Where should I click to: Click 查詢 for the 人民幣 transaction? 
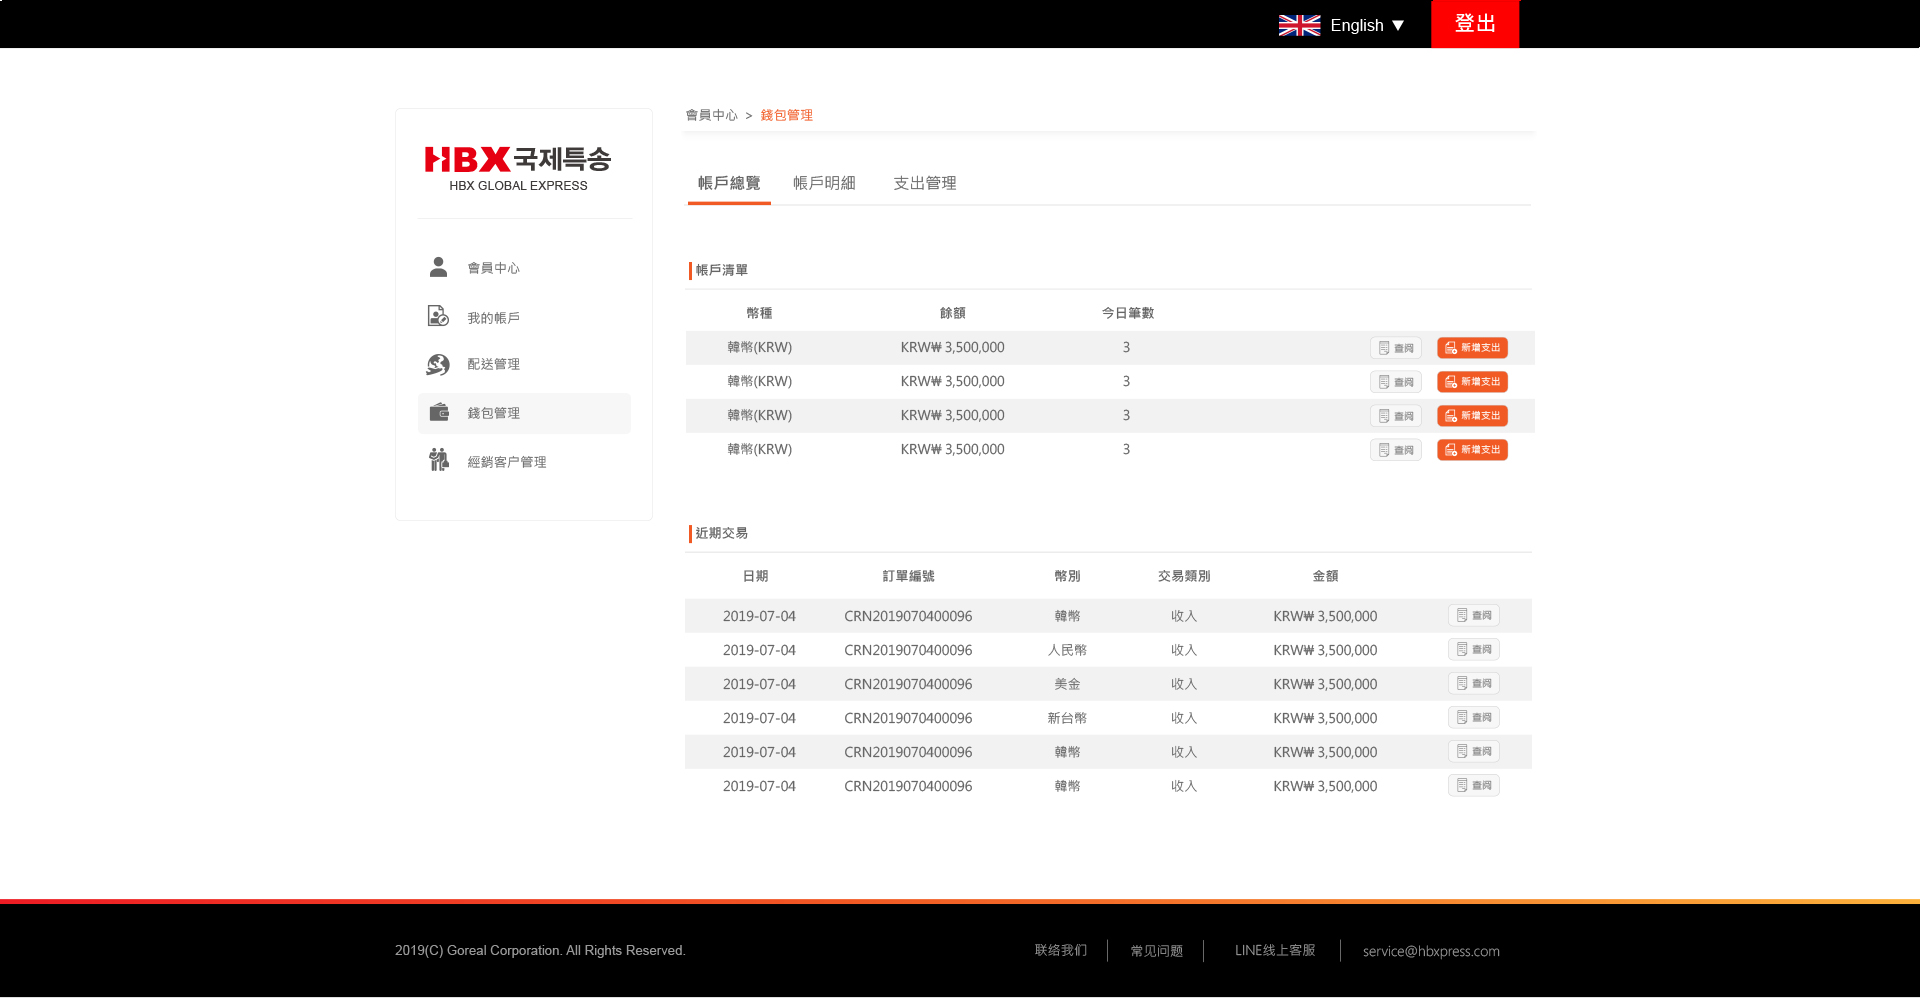1473,650
